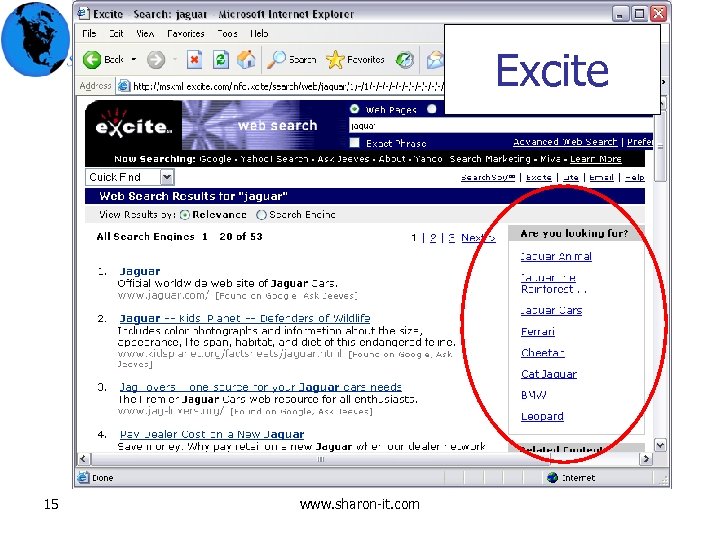
Task: Open the SearchSpy link
Action: point(488,177)
